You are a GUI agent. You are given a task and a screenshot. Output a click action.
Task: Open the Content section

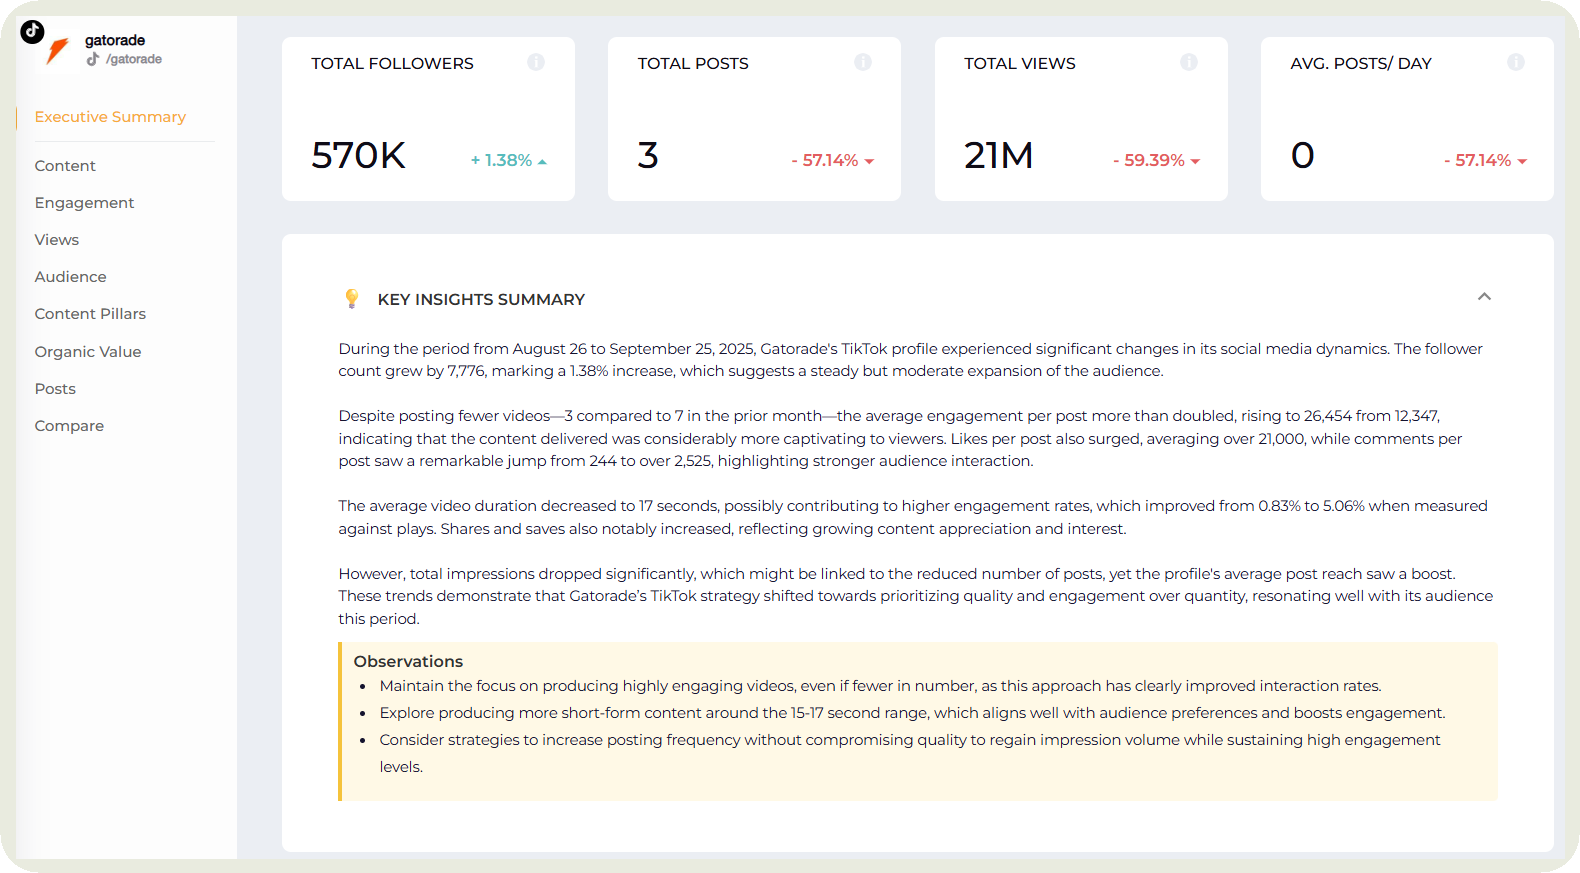coord(65,166)
